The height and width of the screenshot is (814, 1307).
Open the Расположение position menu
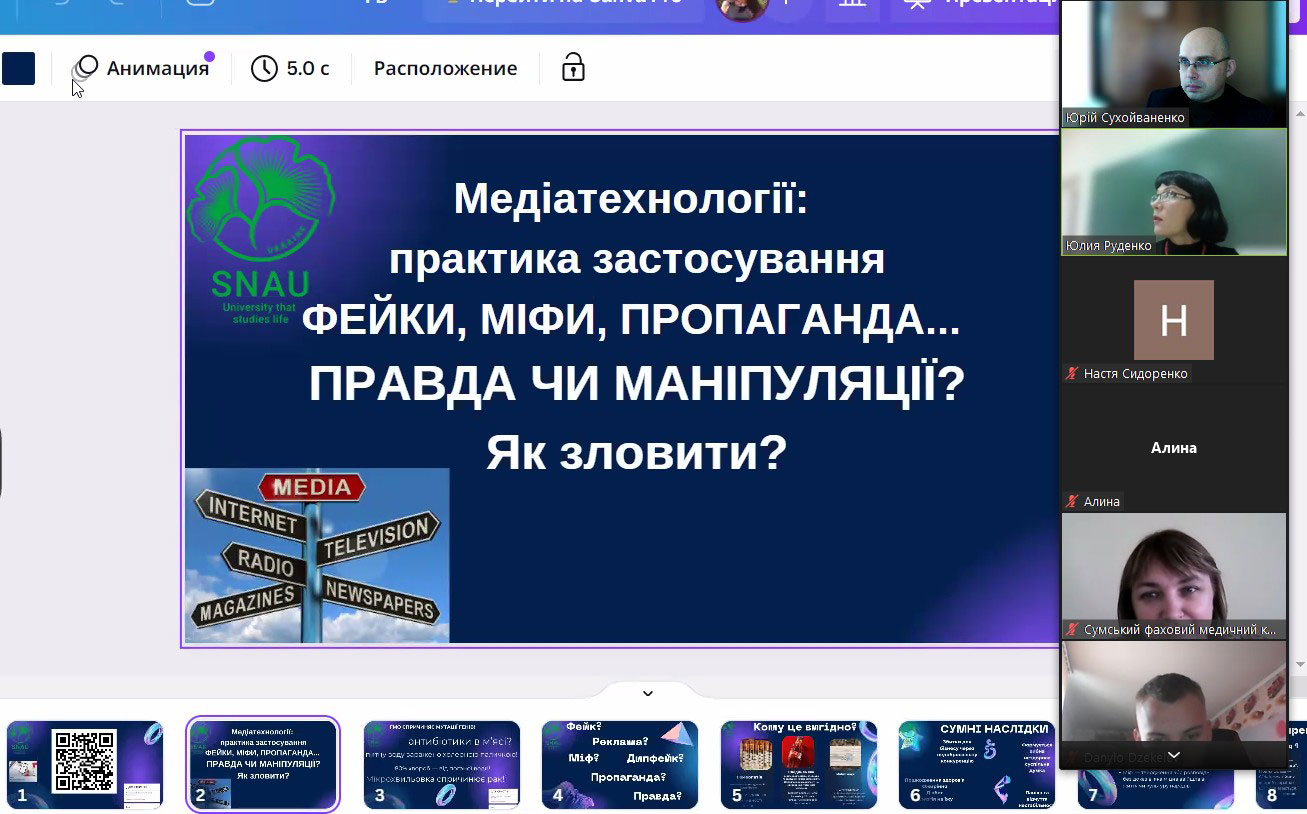(x=445, y=68)
